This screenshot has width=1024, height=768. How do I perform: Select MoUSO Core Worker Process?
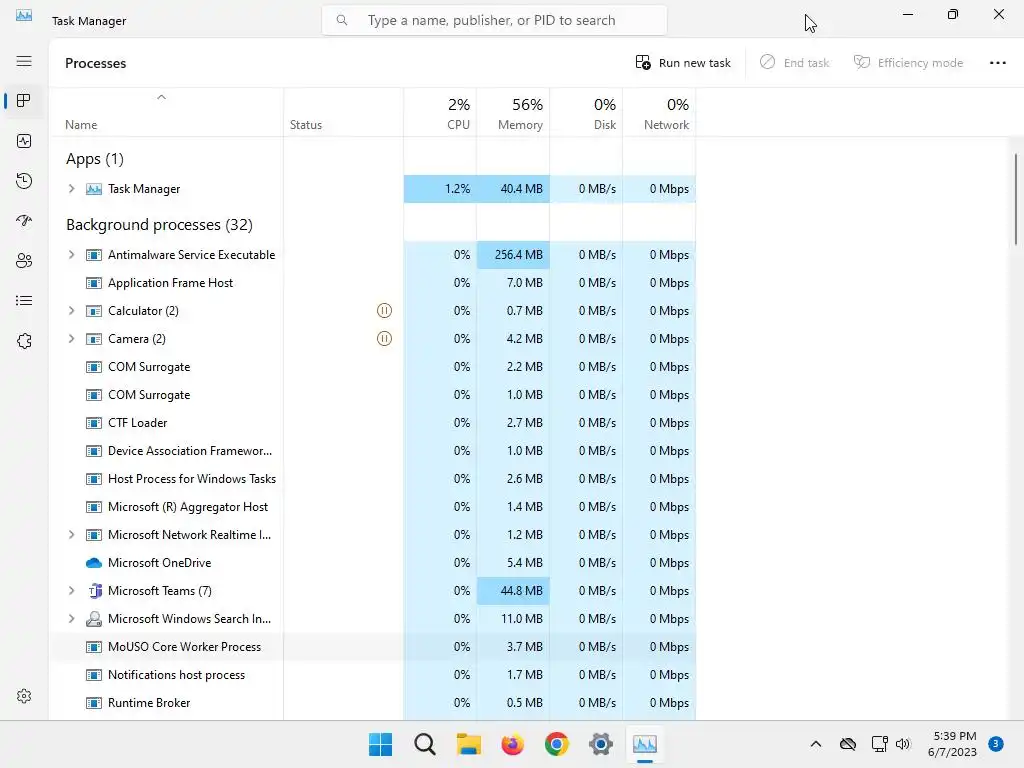(x=372, y=647)
